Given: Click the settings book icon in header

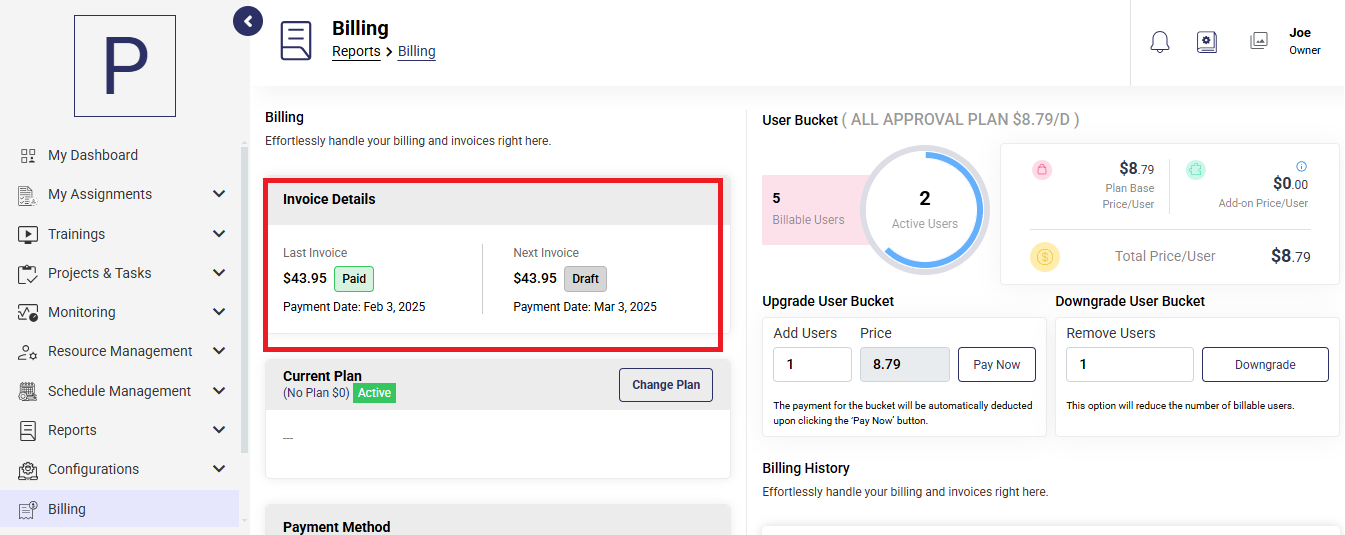Looking at the screenshot, I should (1207, 42).
